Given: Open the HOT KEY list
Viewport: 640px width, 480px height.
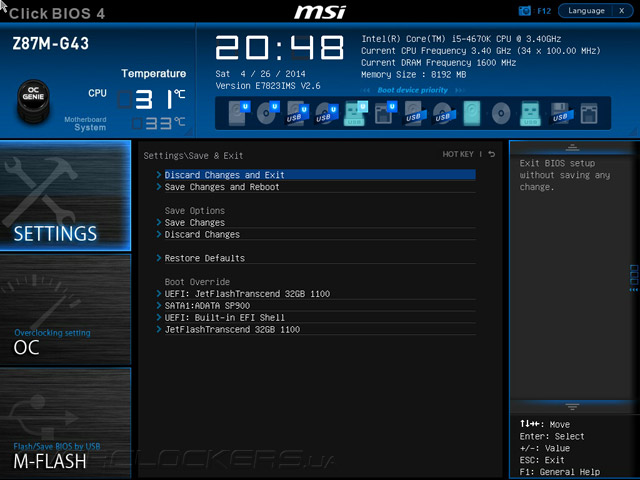Looking at the screenshot, I should pos(458,154).
